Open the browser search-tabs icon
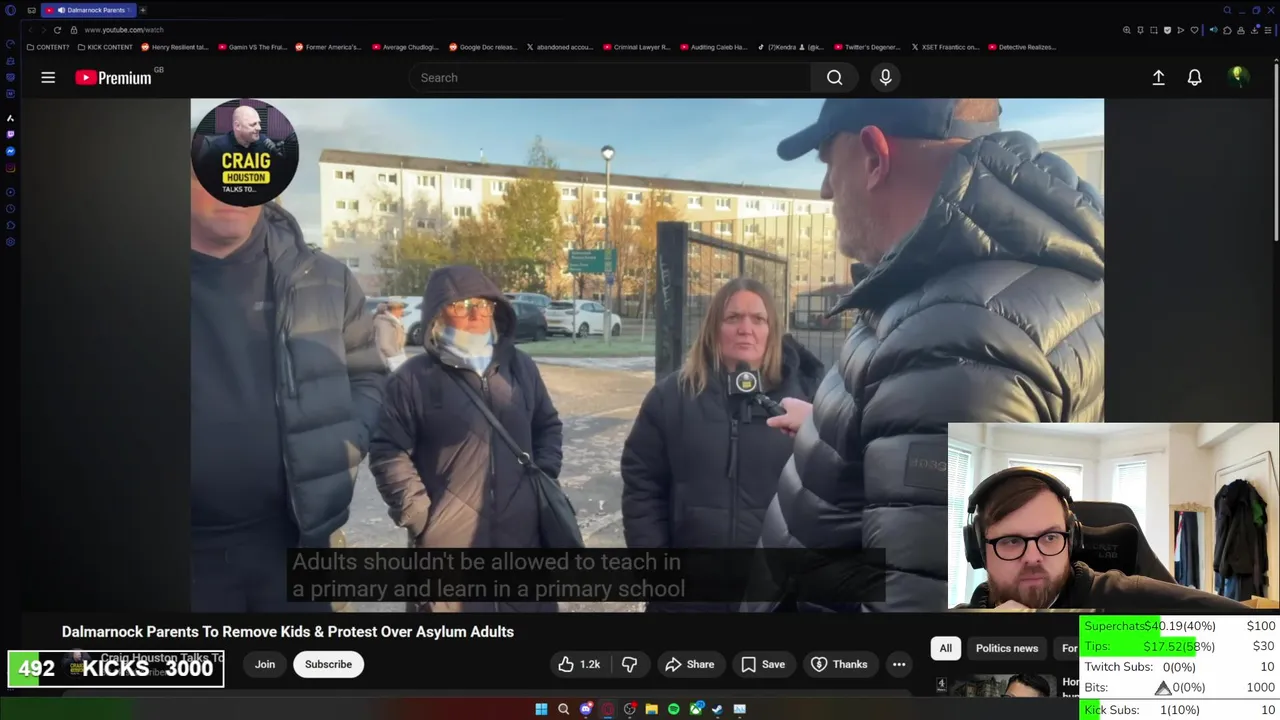 (x=1228, y=10)
